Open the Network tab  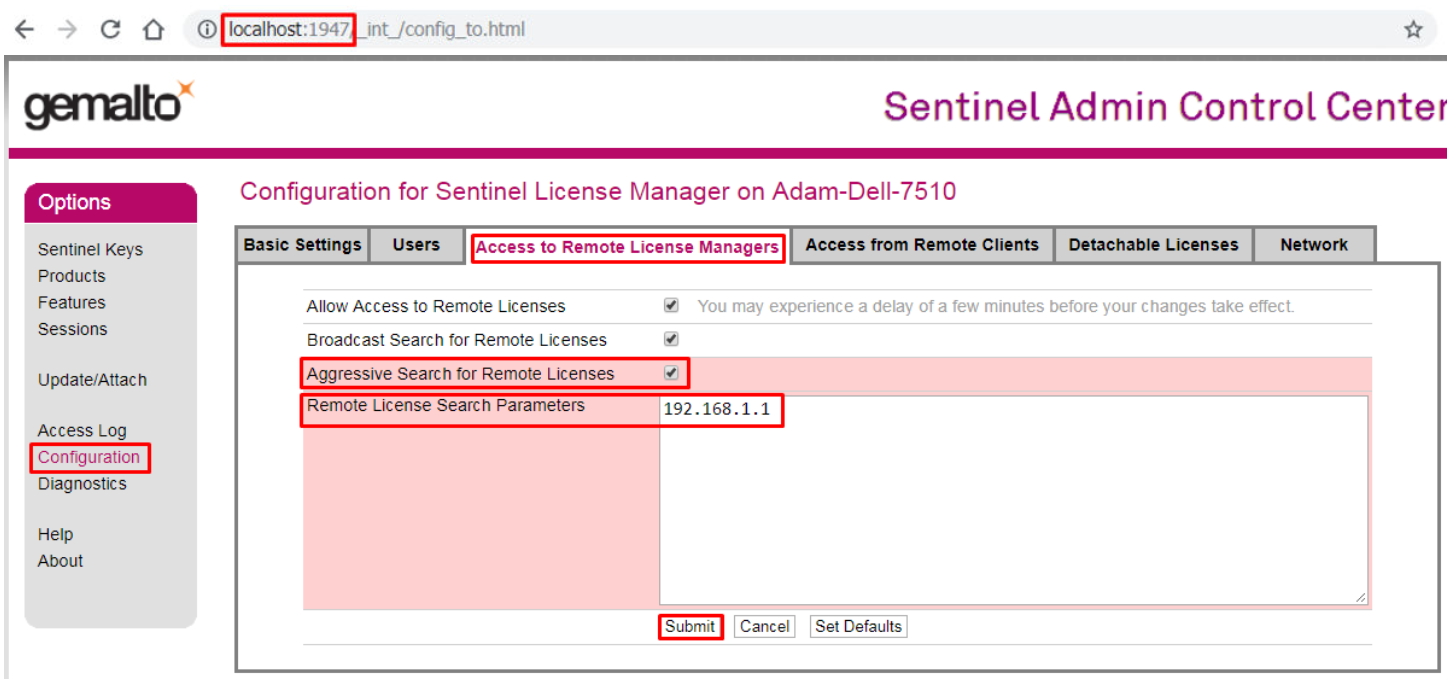pyautogui.click(x=1313, y=245)
